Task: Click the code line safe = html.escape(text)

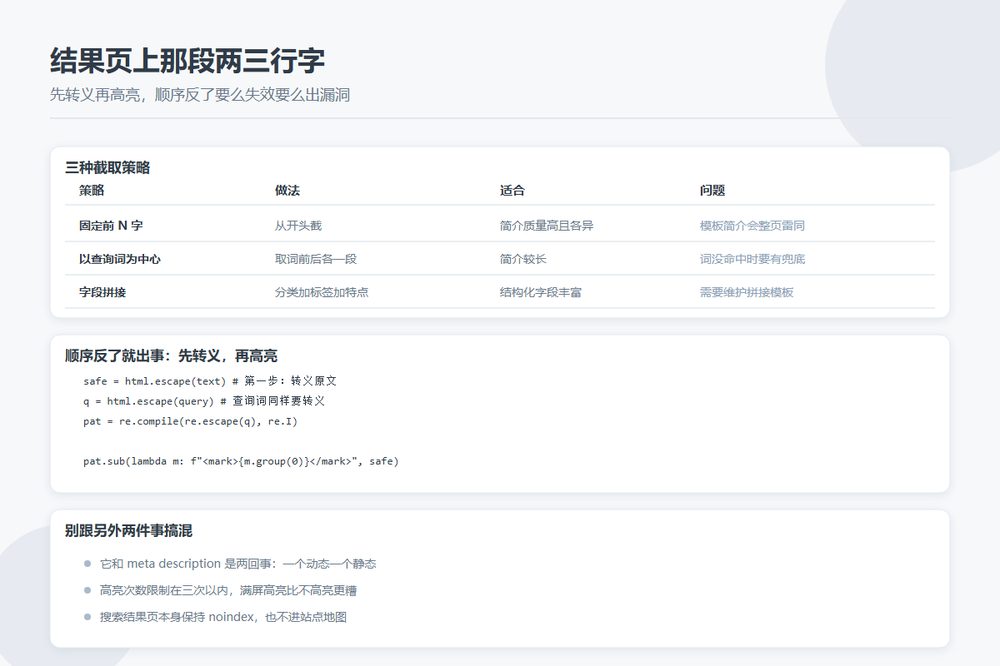Action: pyautogui.click(x=210, y=381)
